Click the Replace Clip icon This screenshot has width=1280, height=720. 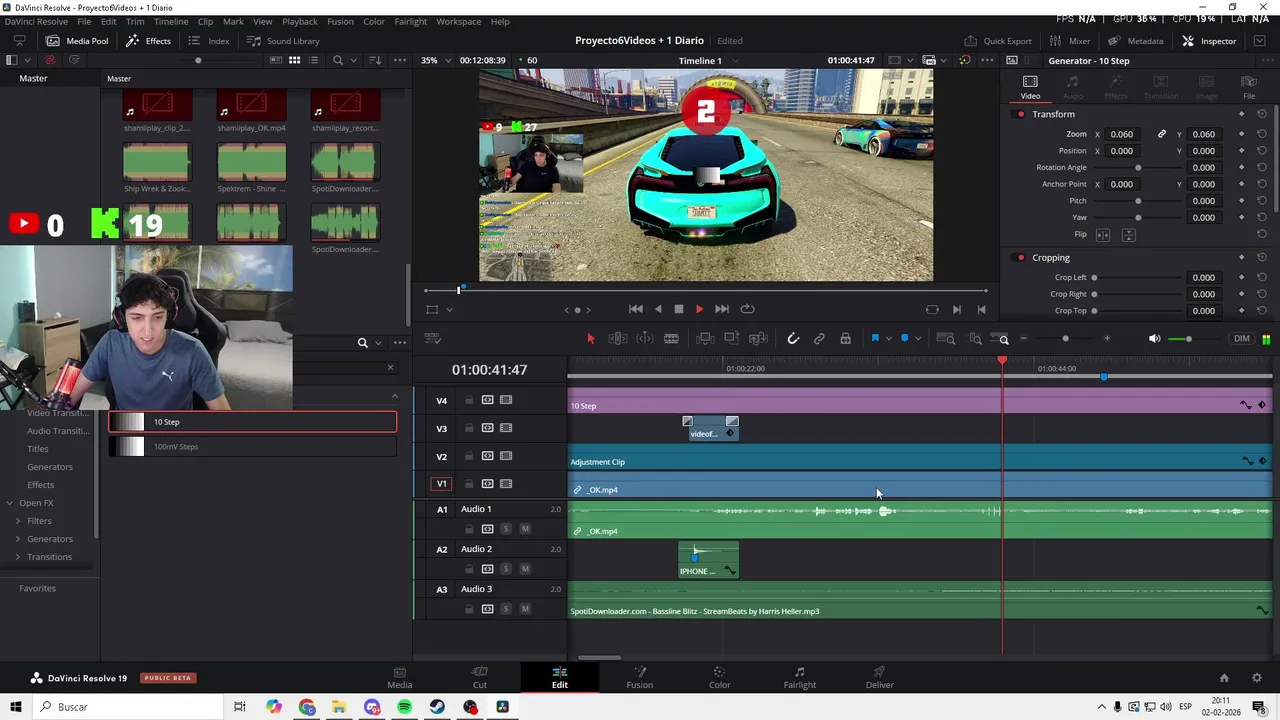click(x=759, y=339)
